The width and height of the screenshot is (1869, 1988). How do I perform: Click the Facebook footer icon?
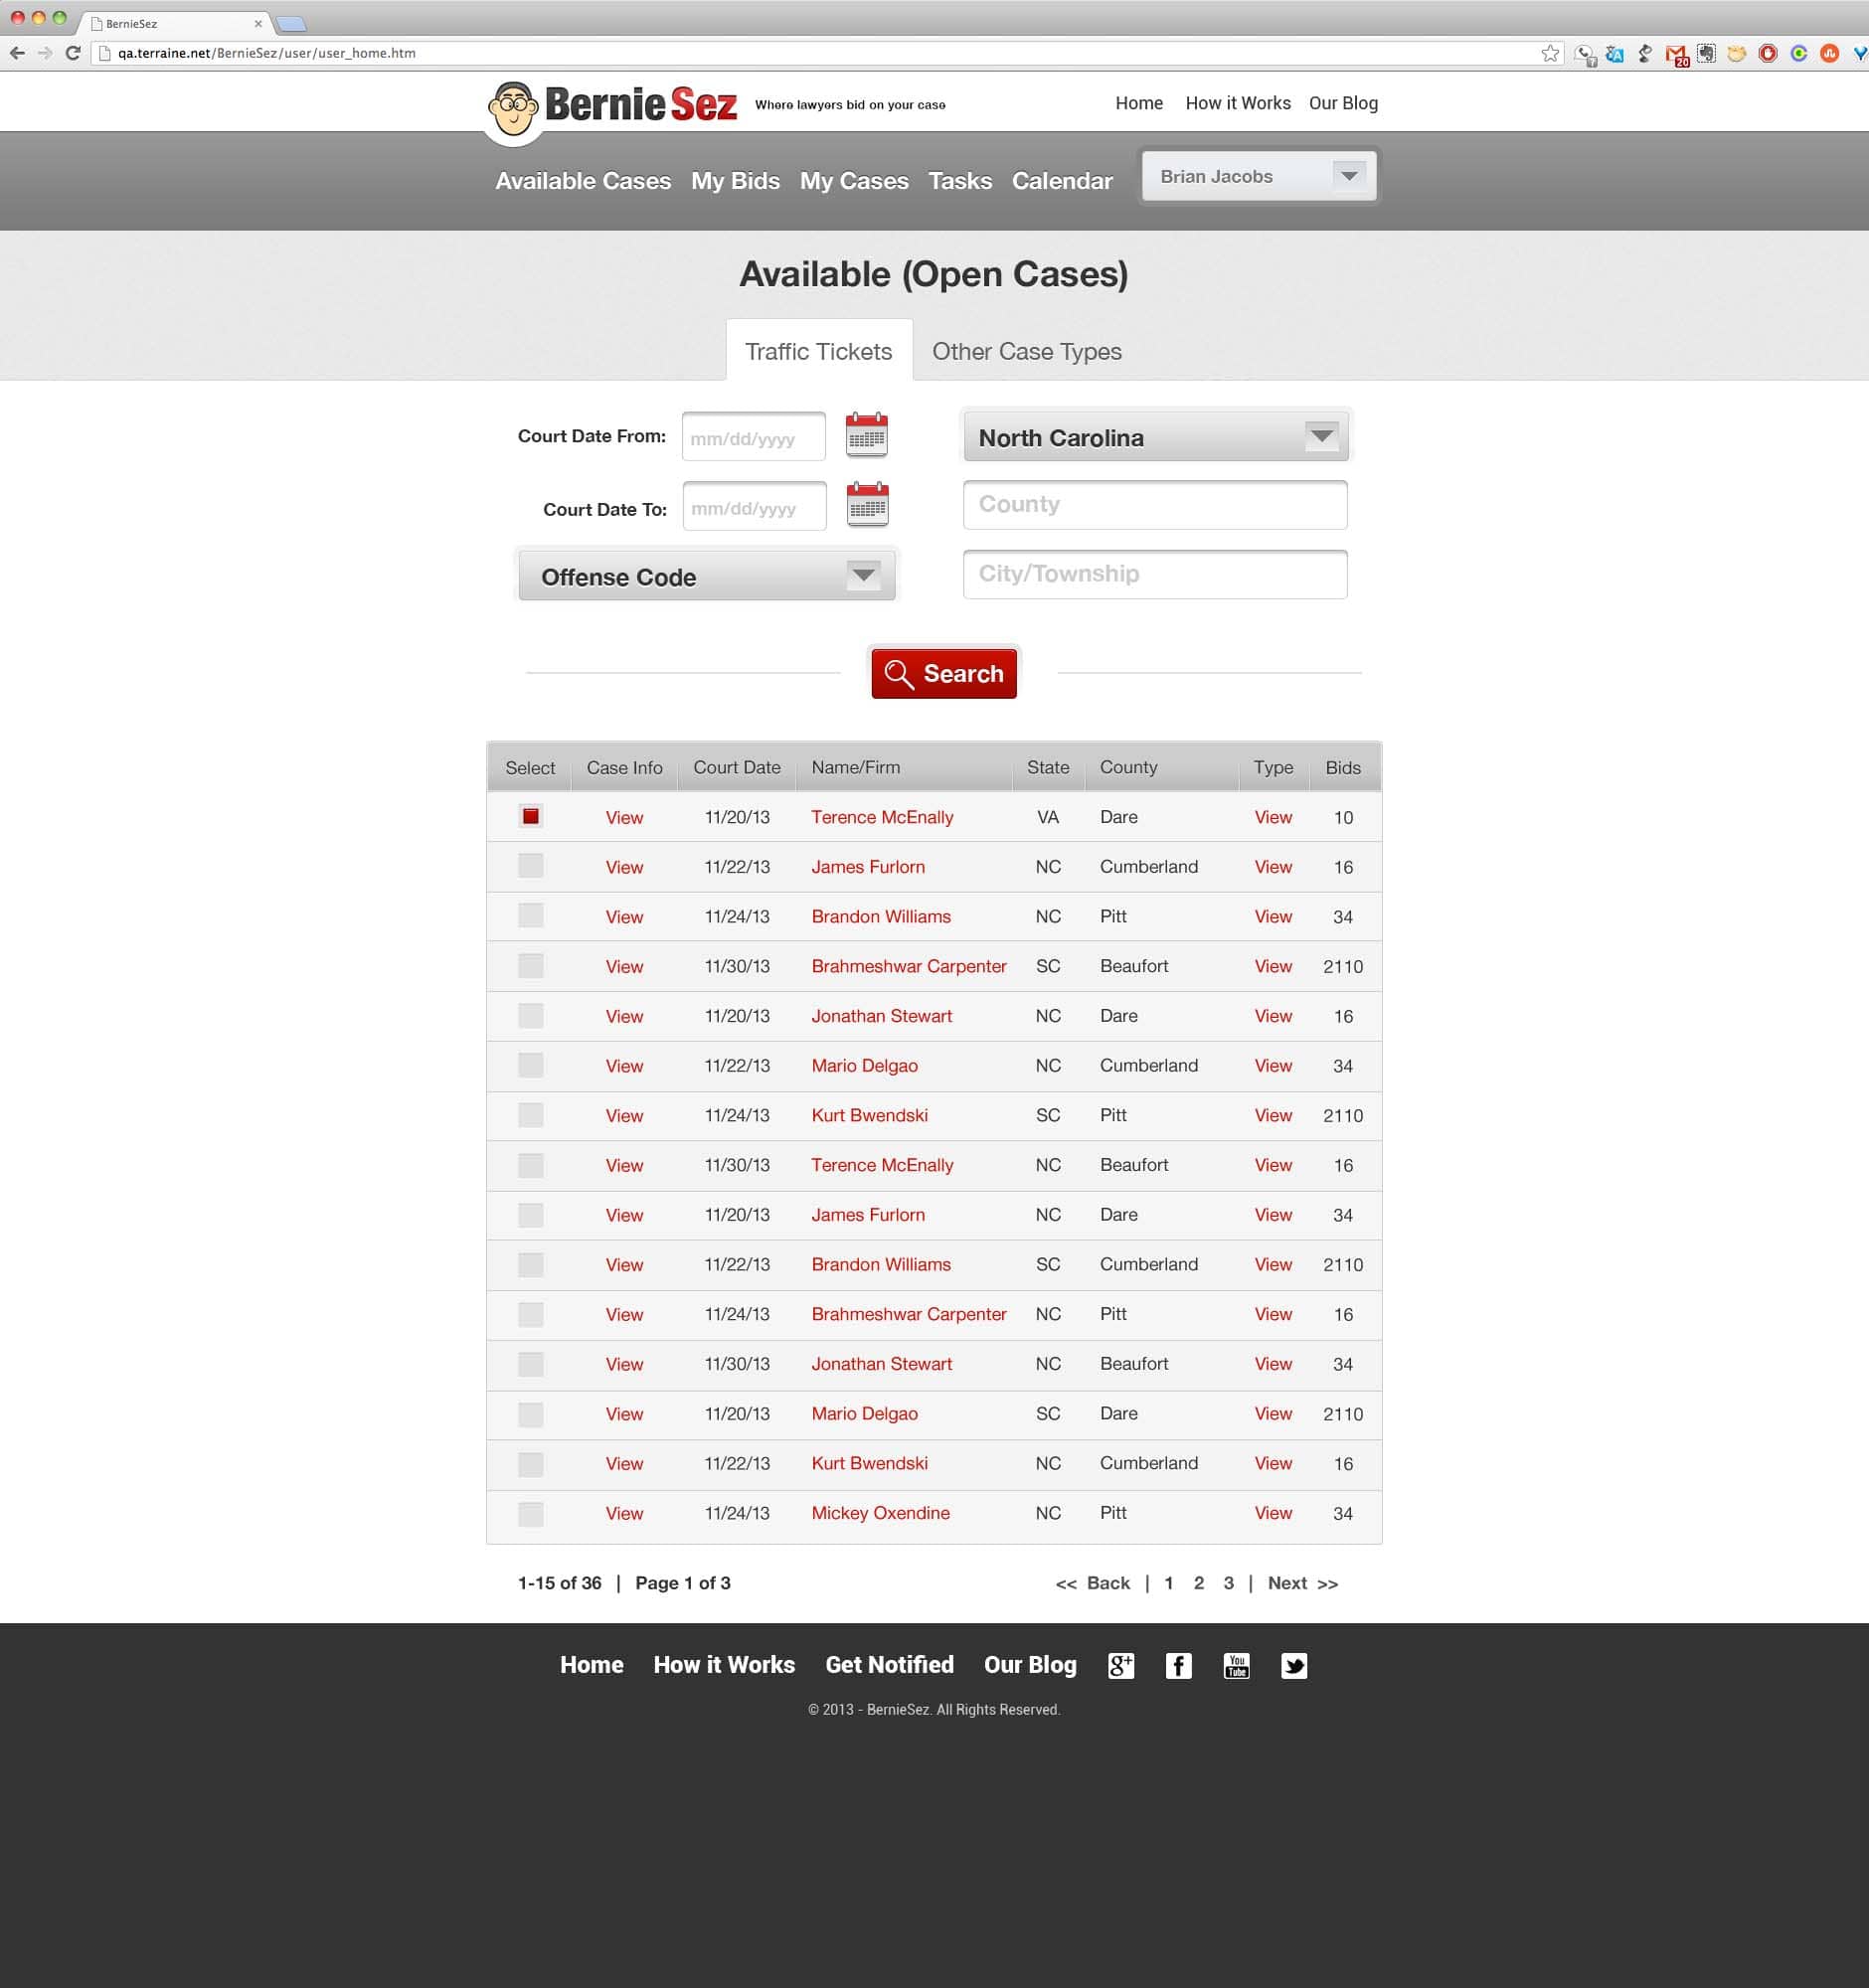click(x=1178, y=1665)
